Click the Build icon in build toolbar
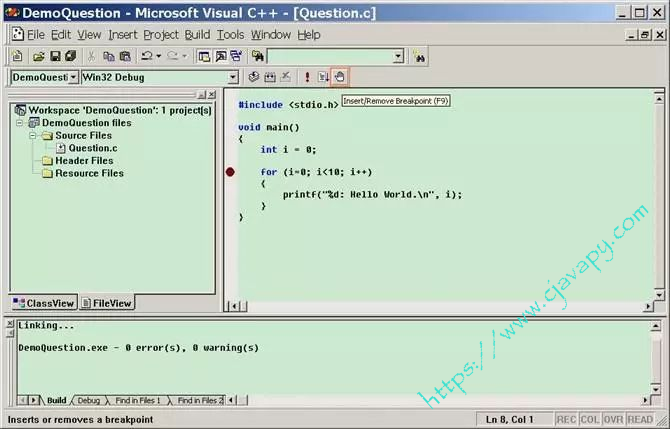The width and height of the screenshot is (670, 429). [x=270, y=77]
